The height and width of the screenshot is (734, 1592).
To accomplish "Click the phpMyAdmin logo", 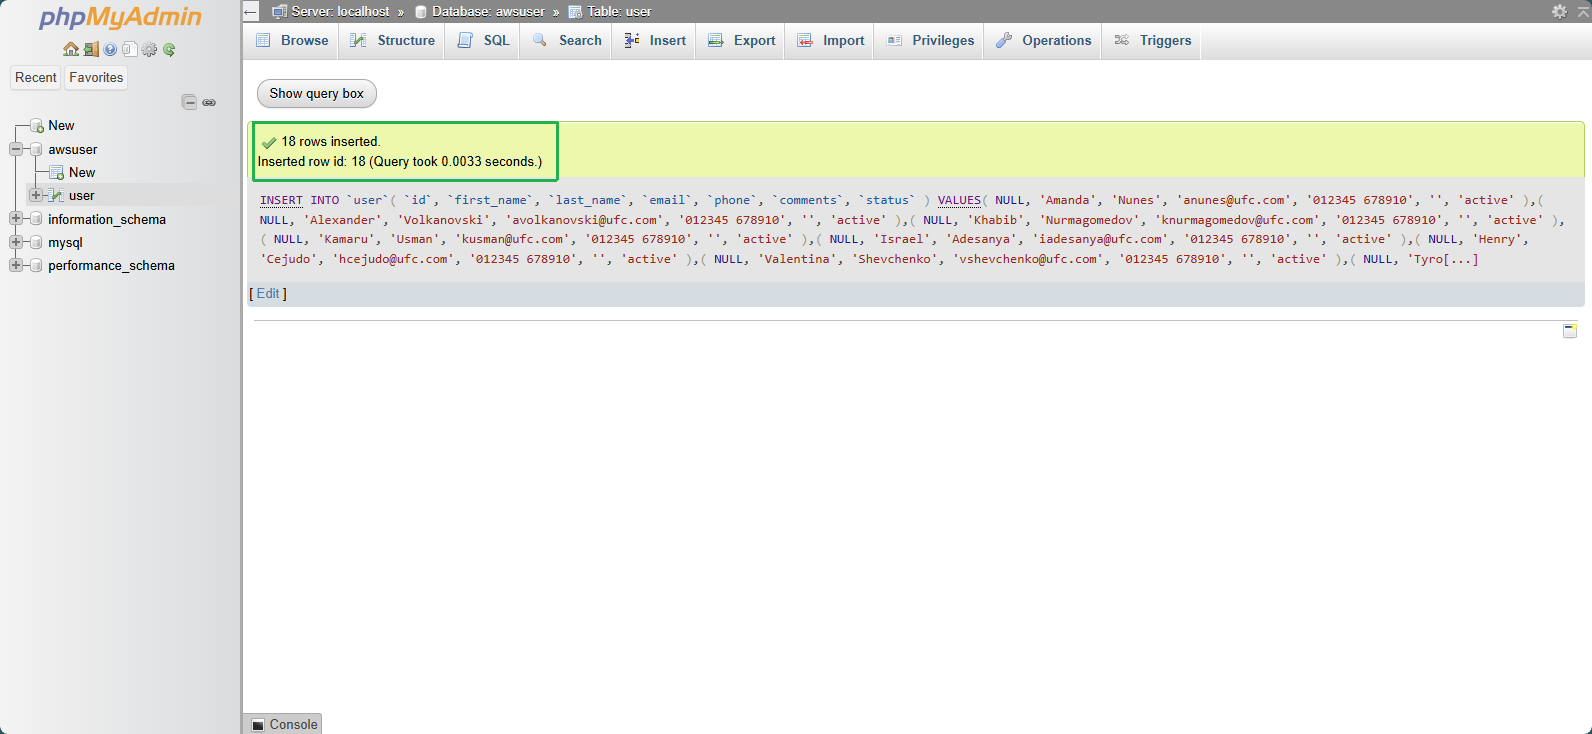I will pyautogui.click(x=120, y=17).
